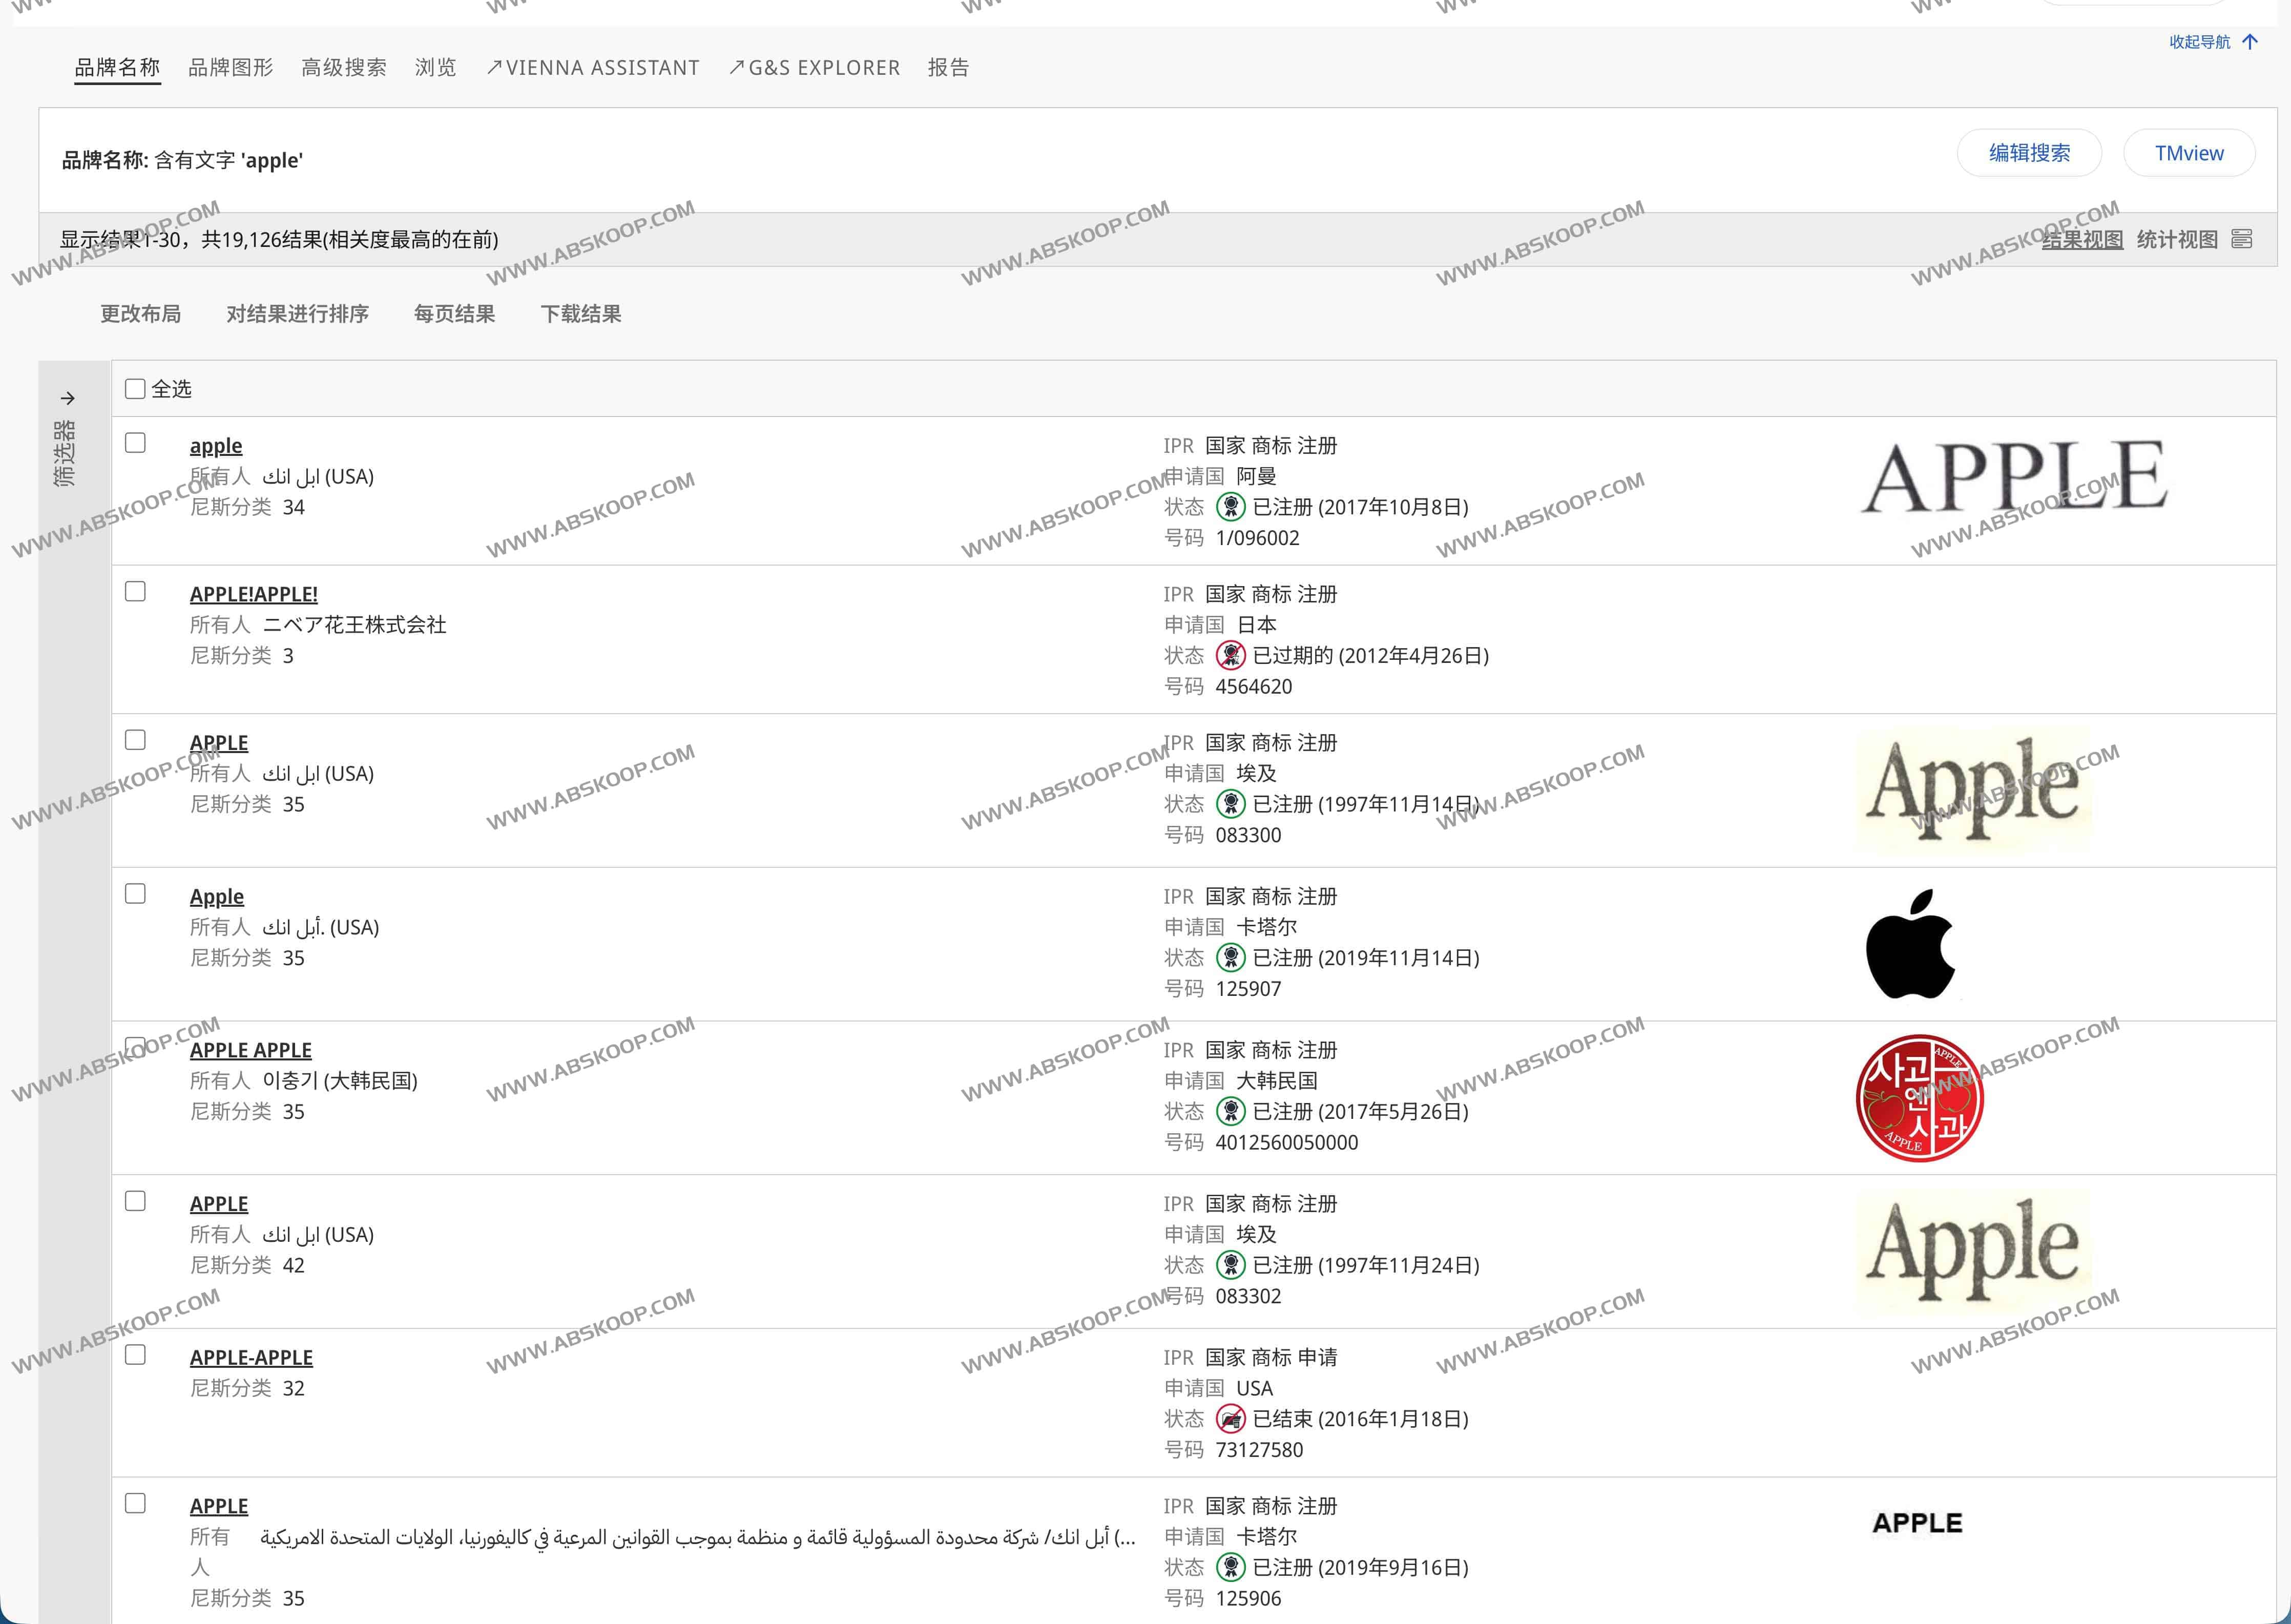2291x1624 pixels.
Task: Tick checkbox for APPLE!APPLE! result
Action: [x=135, y=592]
